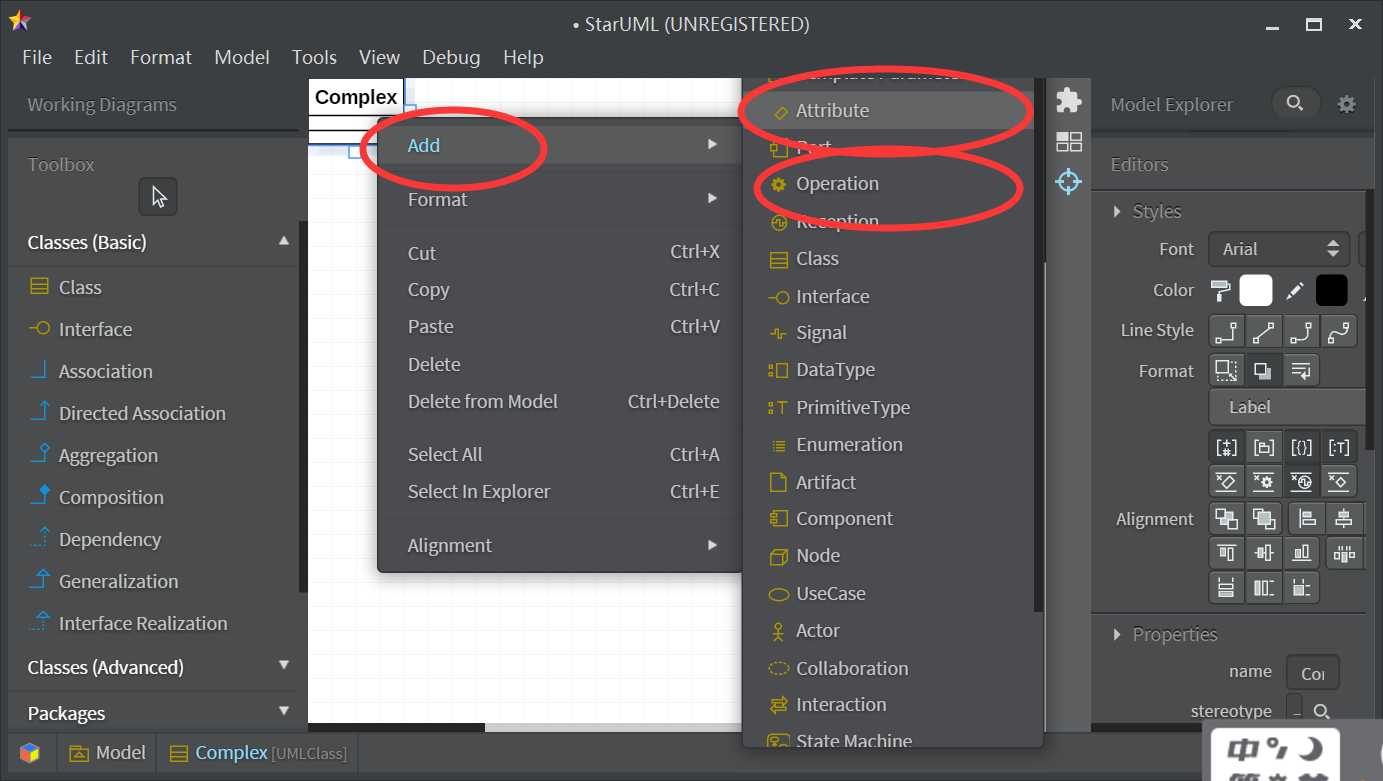The image size is (1383, 781).
Task: Open the Format submenu in the context menu
Action: pos(560,199)
